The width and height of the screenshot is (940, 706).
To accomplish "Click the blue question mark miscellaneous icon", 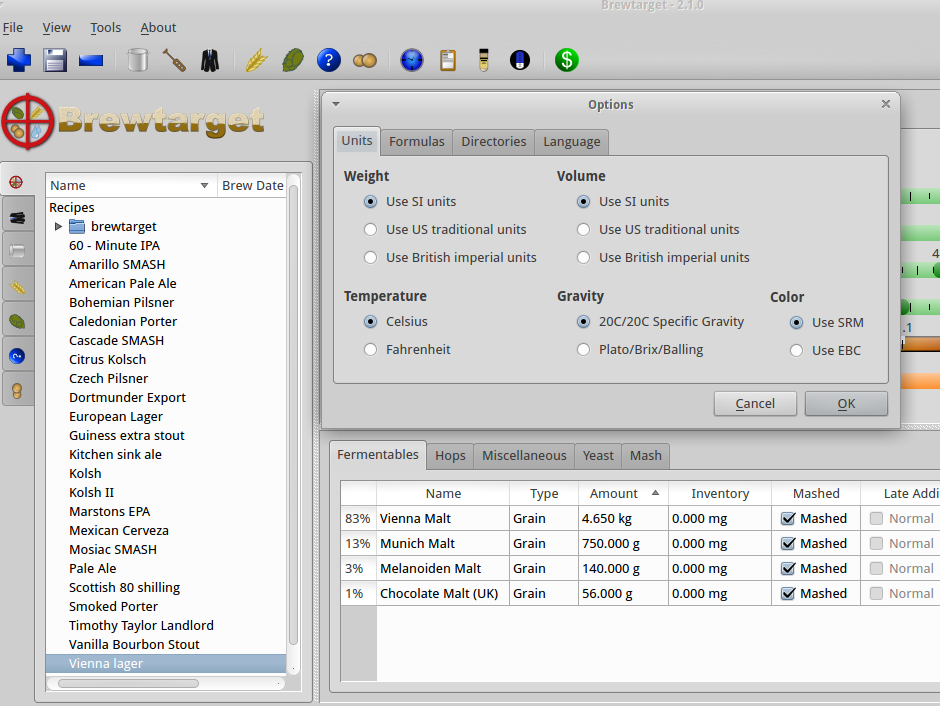I will [329, 60].
